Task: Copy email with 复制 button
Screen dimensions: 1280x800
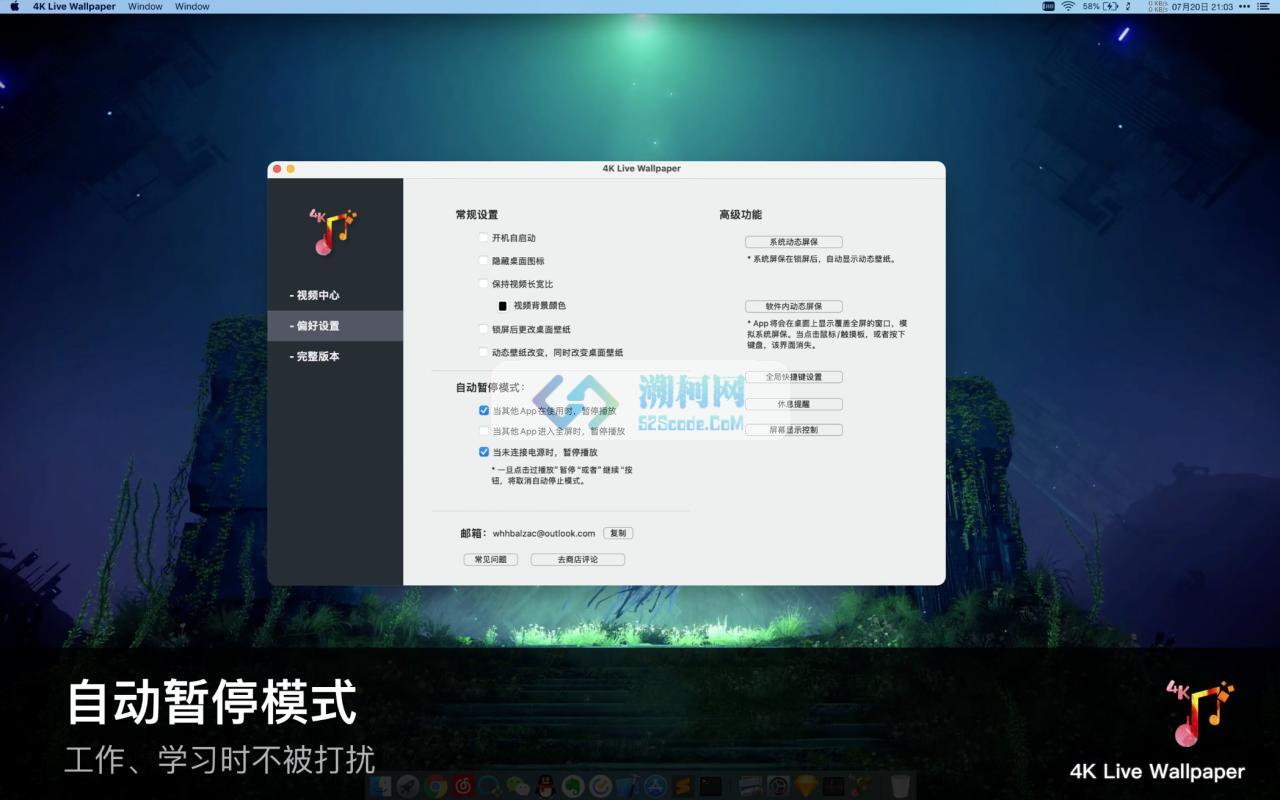Action: pyautogui.click(x=618, y=533)
